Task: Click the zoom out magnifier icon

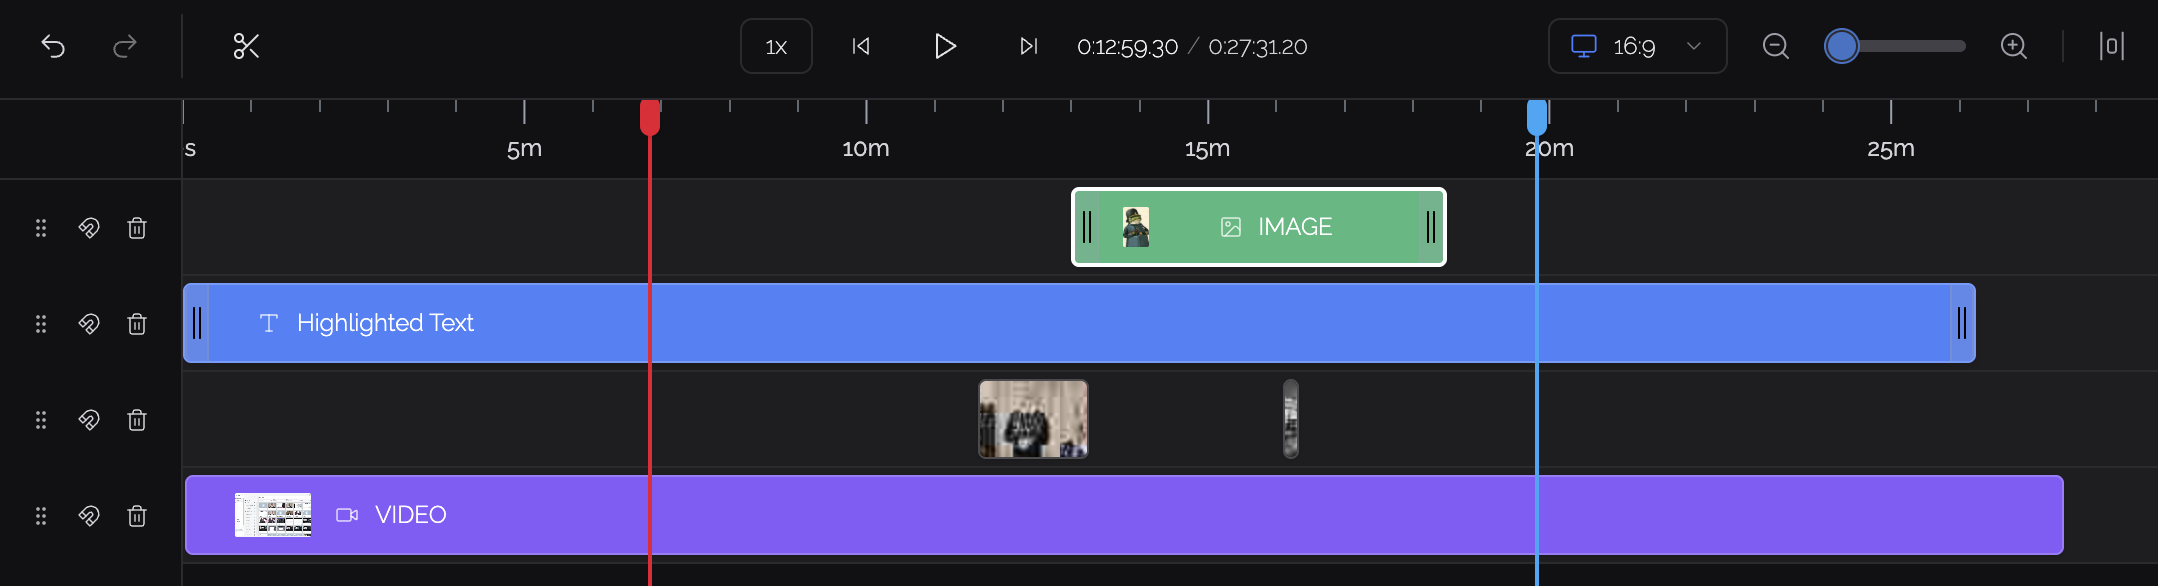Action: pyautogui.click(x=1775, y=46)
